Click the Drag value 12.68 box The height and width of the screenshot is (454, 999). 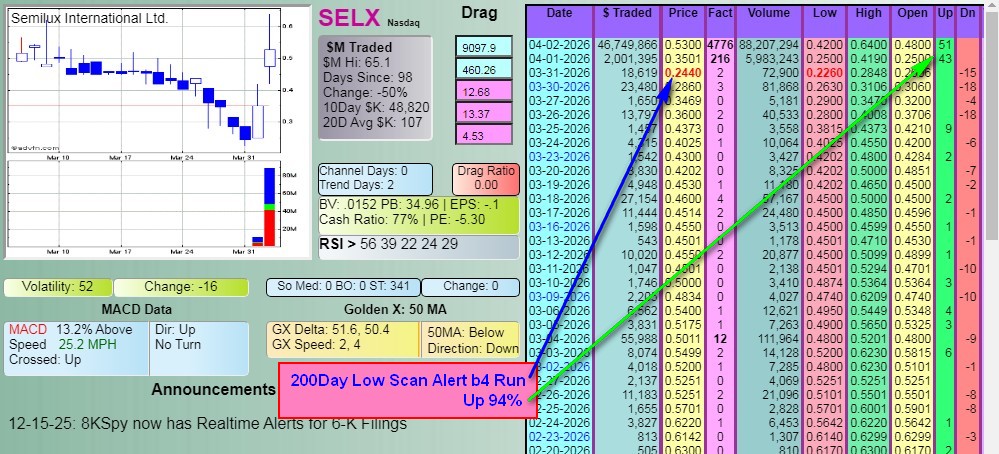(x=484, y=92)
